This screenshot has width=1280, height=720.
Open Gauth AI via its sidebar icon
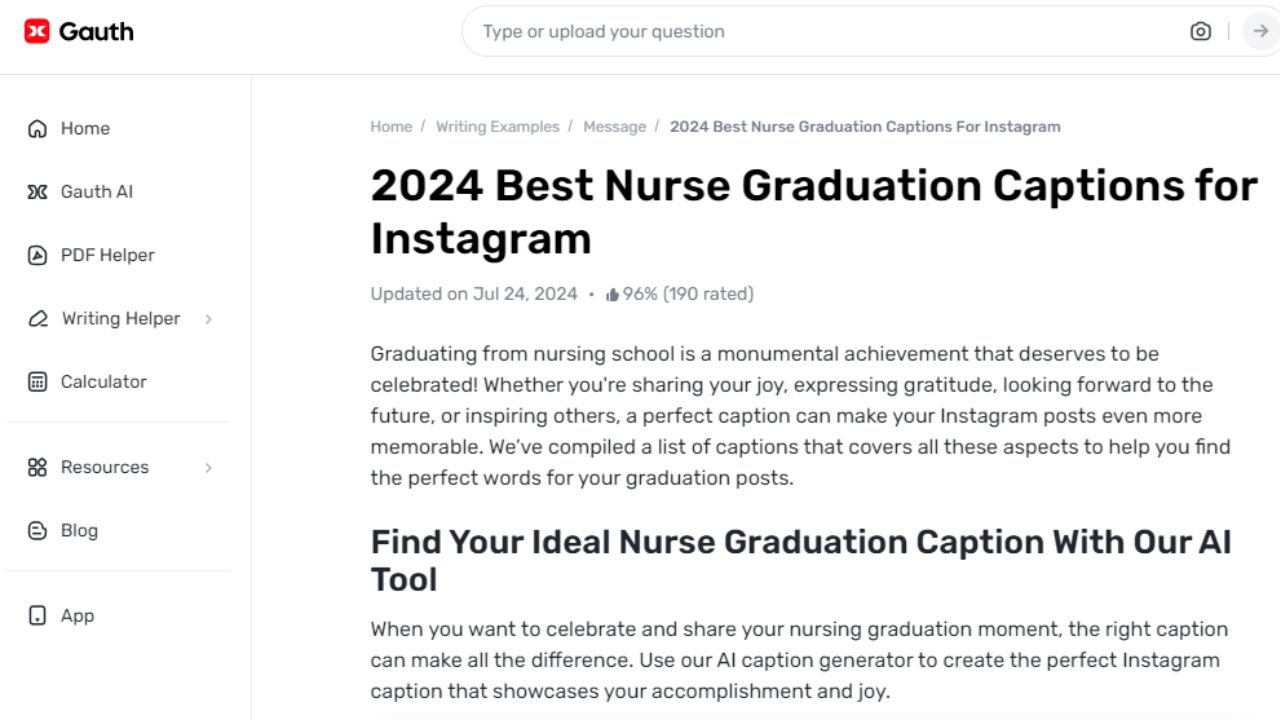tap(37, 191)
